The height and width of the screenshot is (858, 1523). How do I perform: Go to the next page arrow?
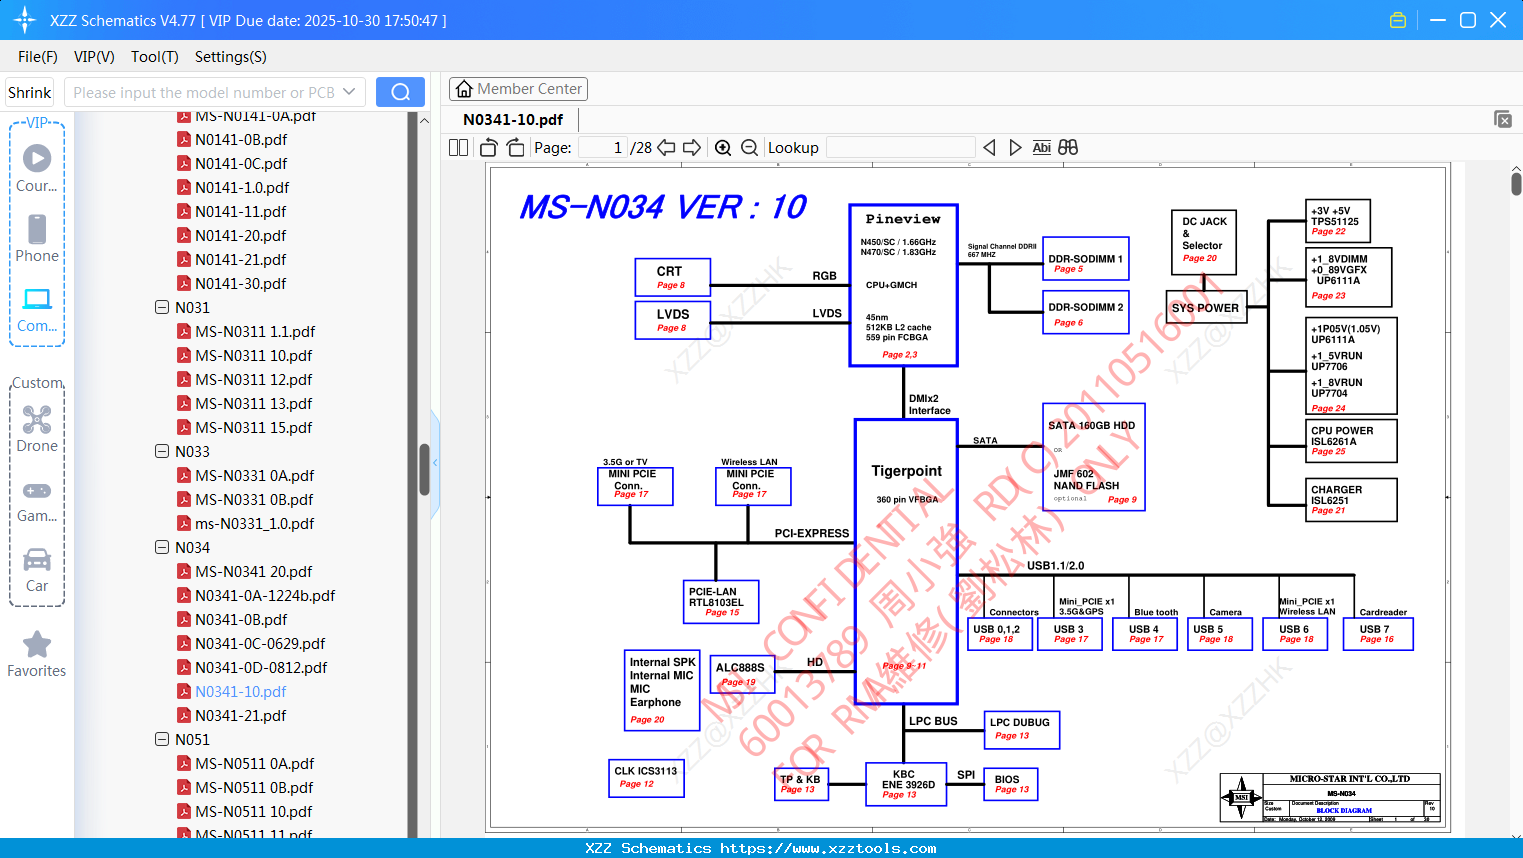click(x=692, y=148)
